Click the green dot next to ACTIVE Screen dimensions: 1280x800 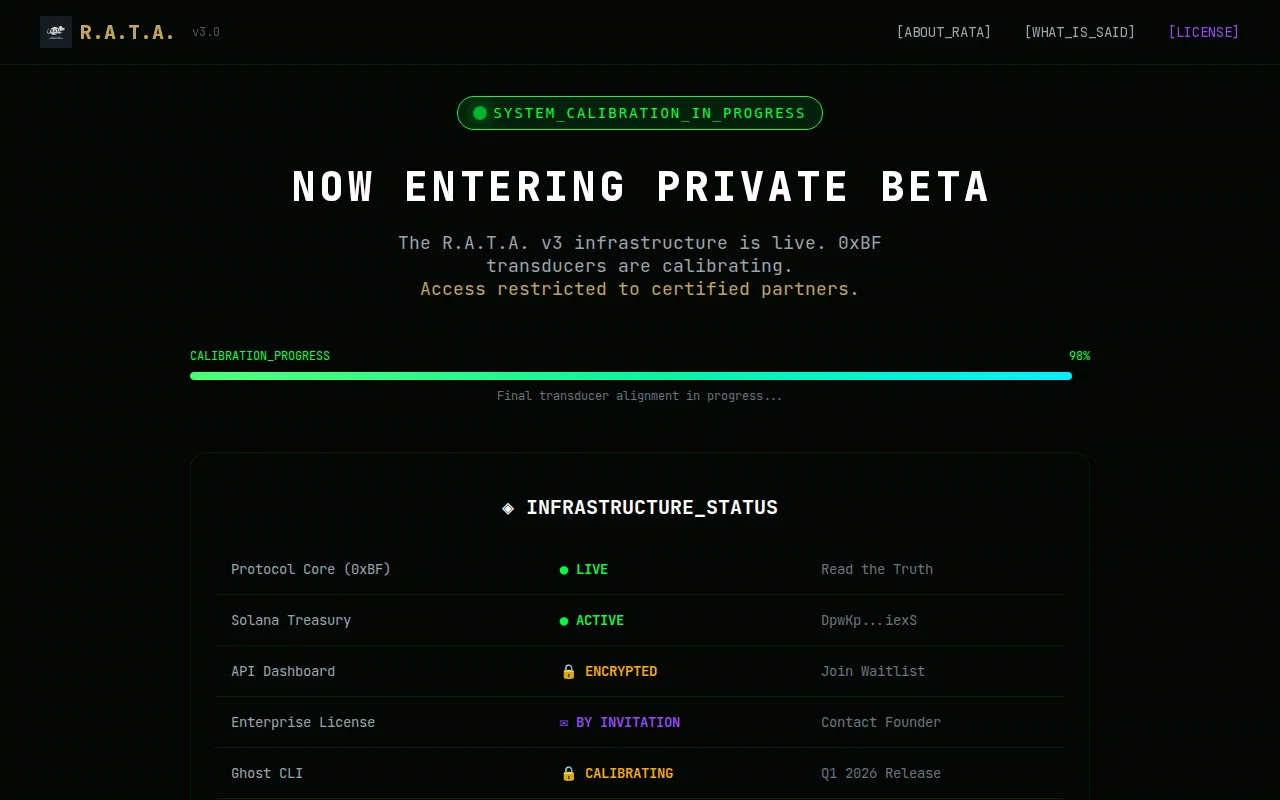pos(564,621)
